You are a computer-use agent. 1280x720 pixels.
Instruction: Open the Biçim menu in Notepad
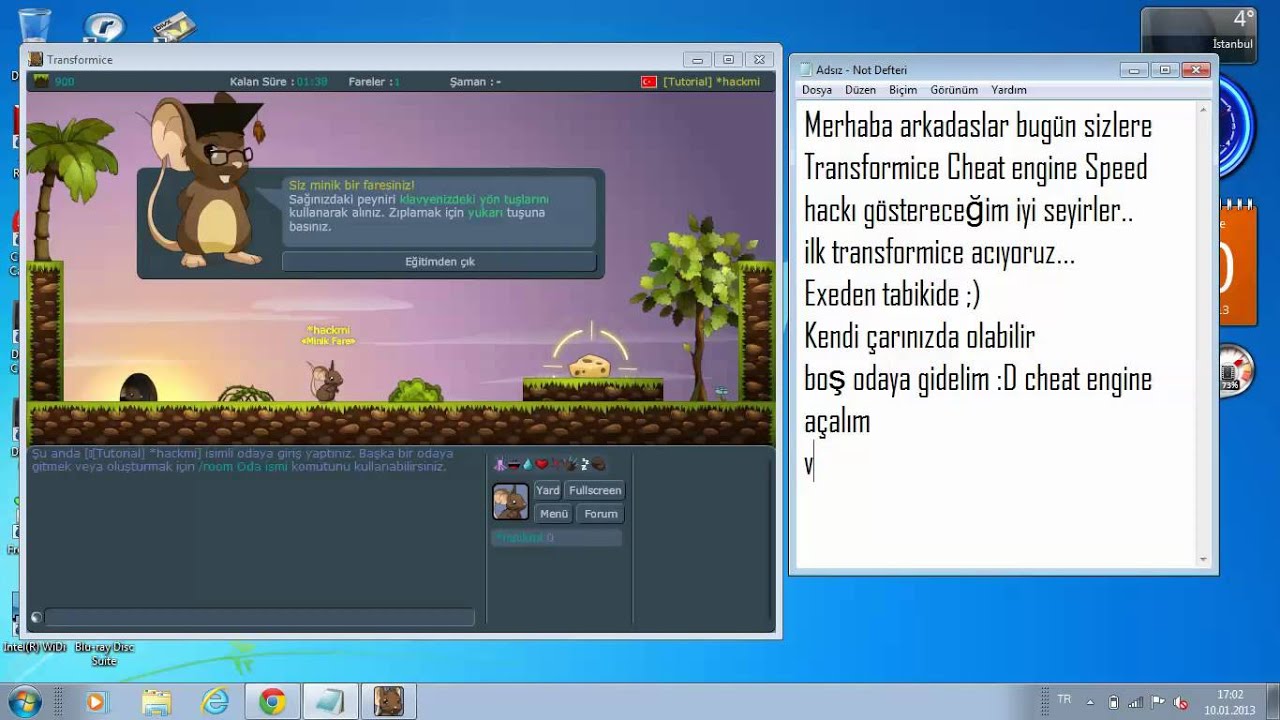pyautogui.click(x=903, y=90)
